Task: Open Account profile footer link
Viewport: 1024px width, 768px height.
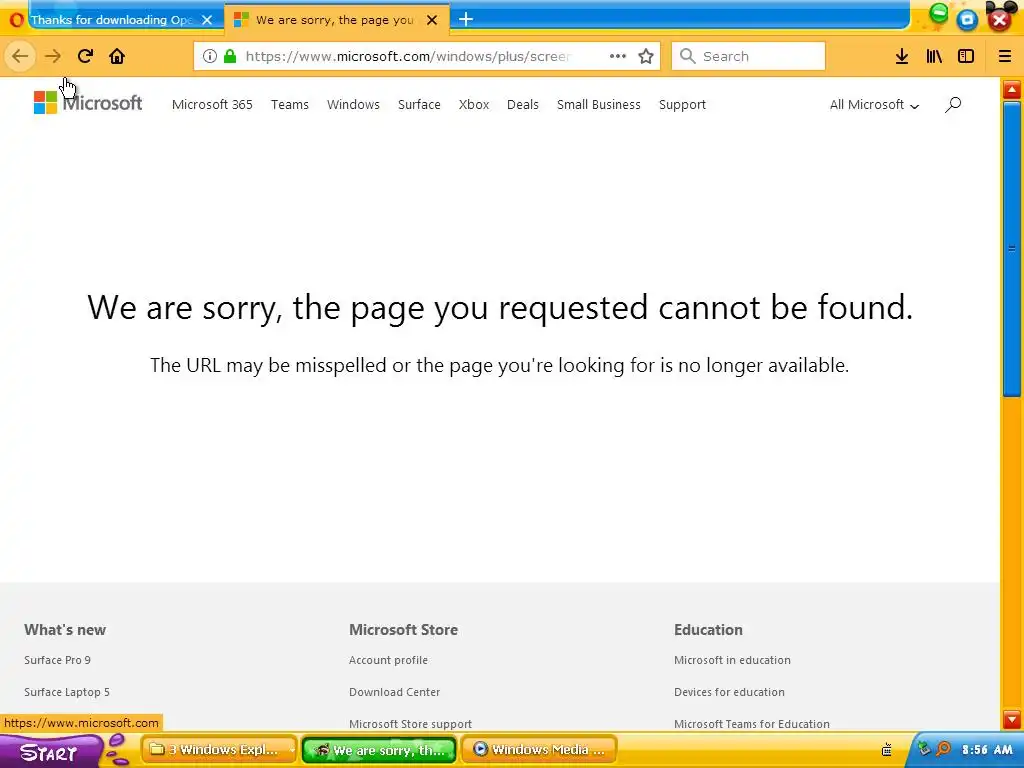Action: coord(389,660)
